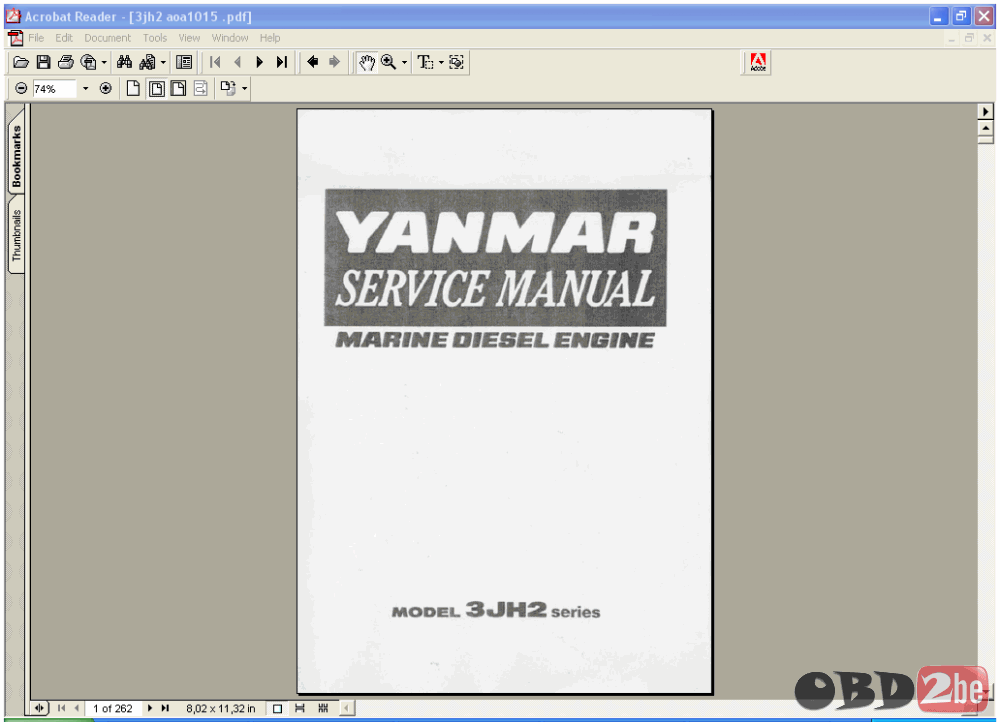Screen dimensions: 1000x722
Task: Open the Document menu
Action: [107, 38]
